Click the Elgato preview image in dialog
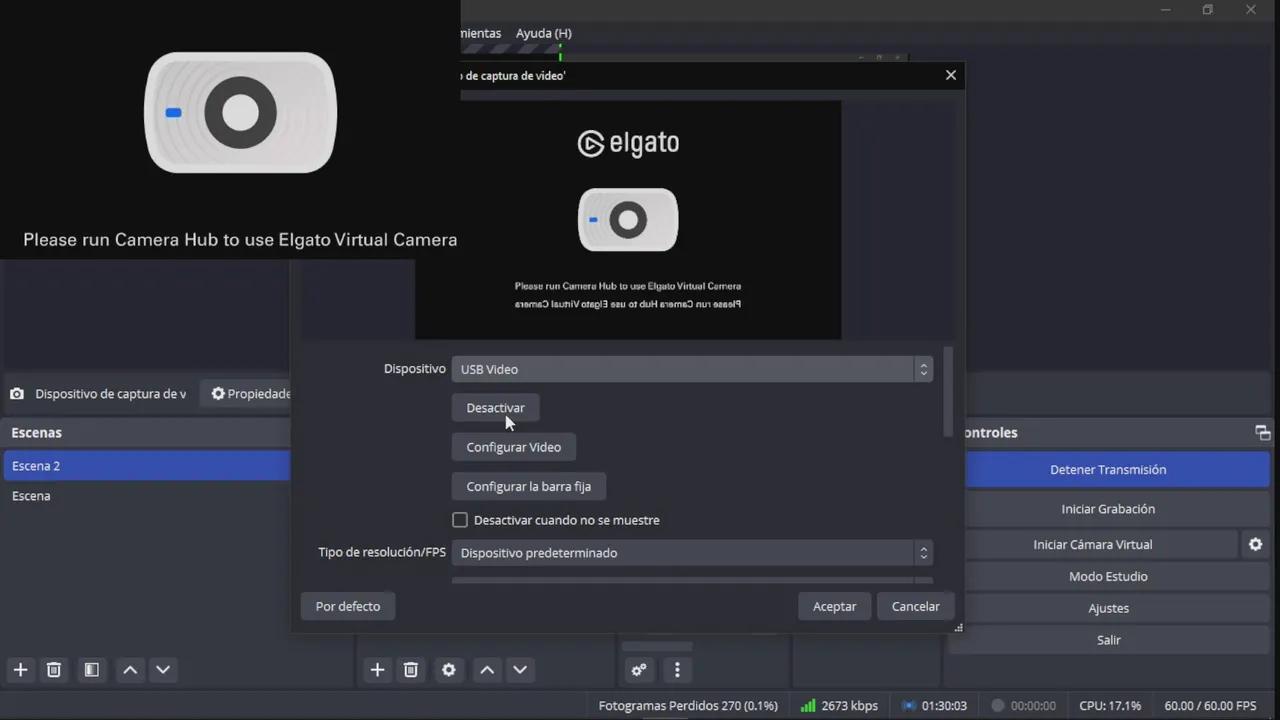This screenshot has width=1280, height=720. [x=628, y=220]
